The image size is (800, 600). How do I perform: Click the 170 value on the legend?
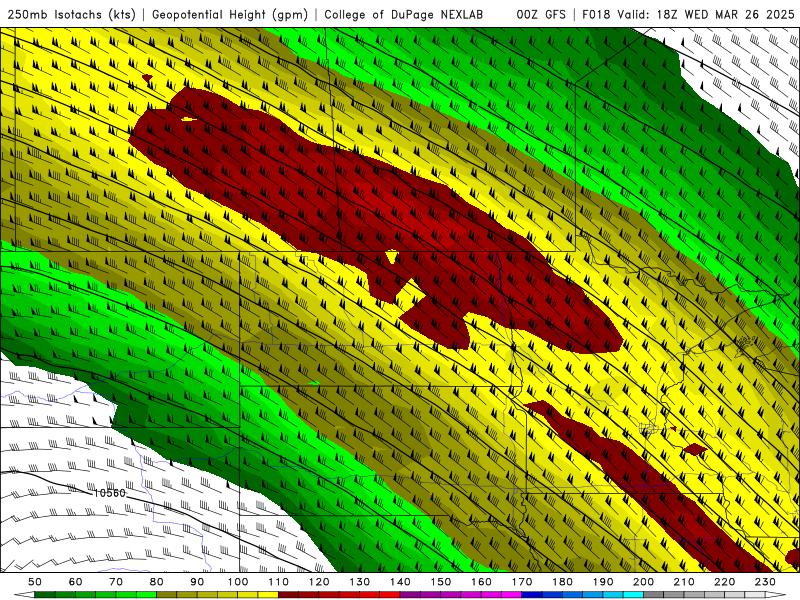522,582
